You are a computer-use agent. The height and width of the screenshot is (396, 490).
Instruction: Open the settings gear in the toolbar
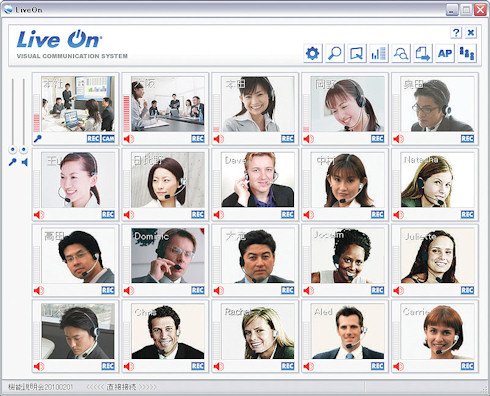point(313,53)
